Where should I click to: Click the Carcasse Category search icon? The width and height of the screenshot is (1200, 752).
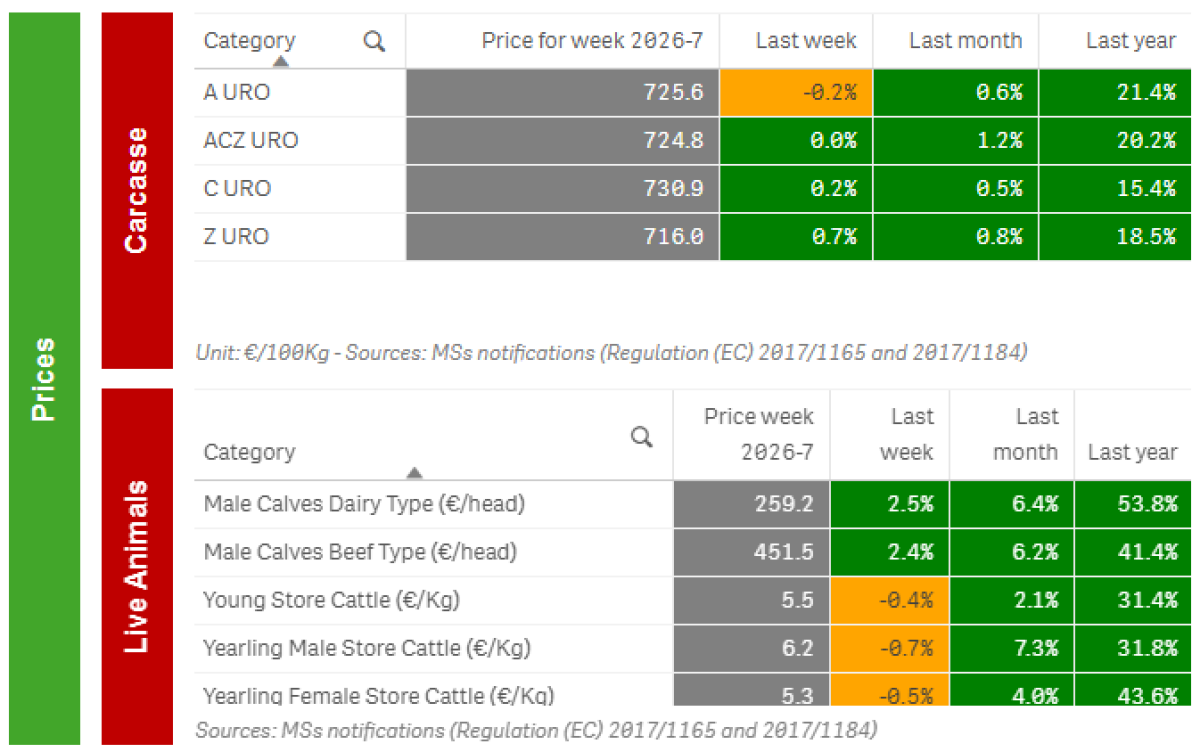tap(375, 41)
